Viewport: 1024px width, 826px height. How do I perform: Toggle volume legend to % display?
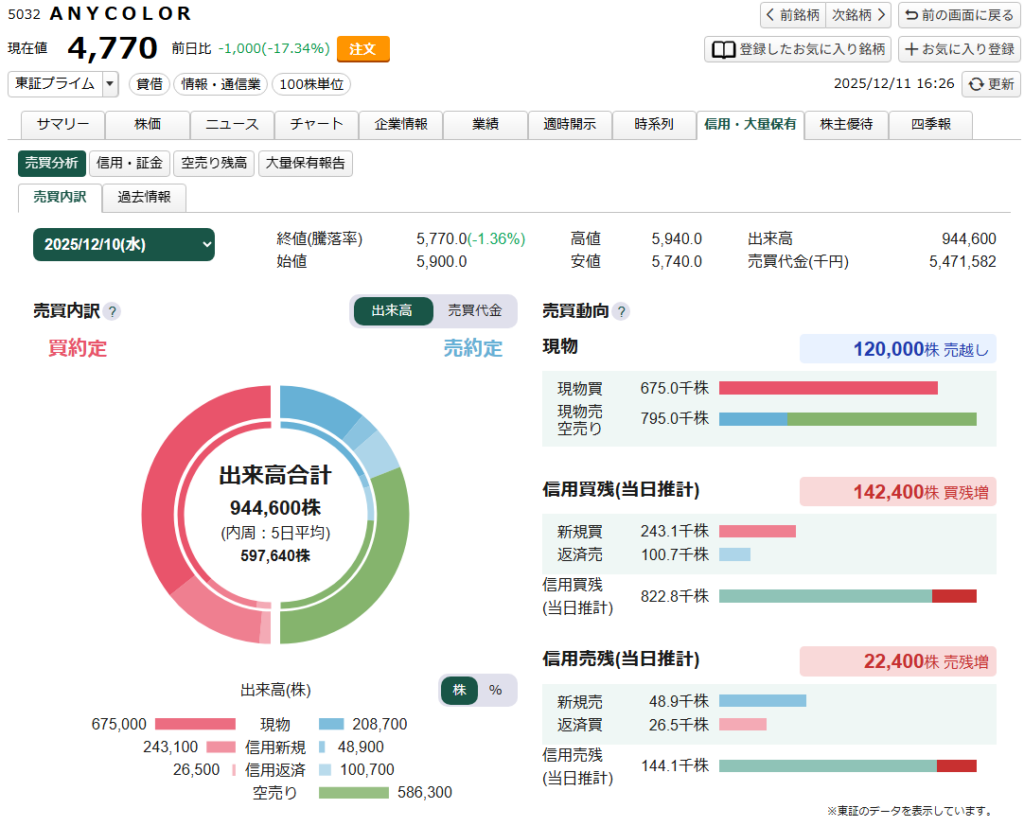tap(495, 690)
